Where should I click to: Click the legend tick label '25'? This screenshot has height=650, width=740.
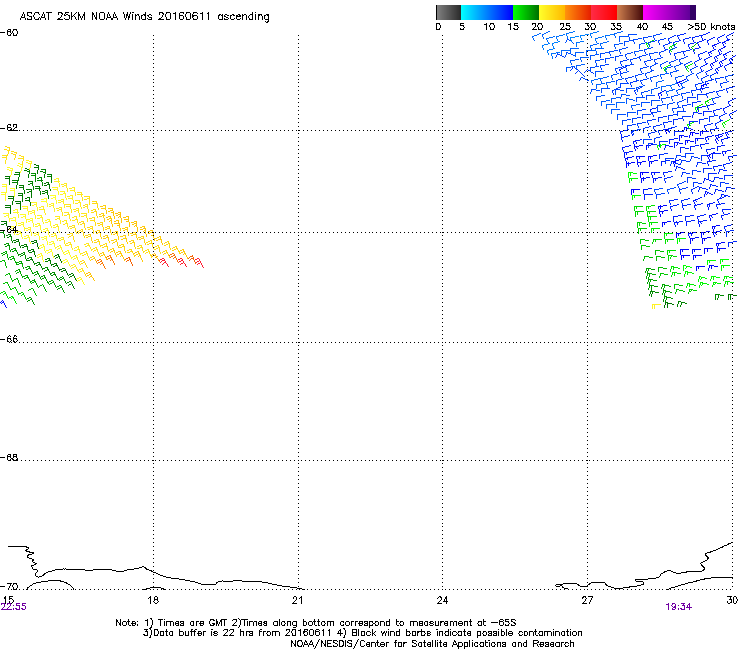click(x=565, y=27)
